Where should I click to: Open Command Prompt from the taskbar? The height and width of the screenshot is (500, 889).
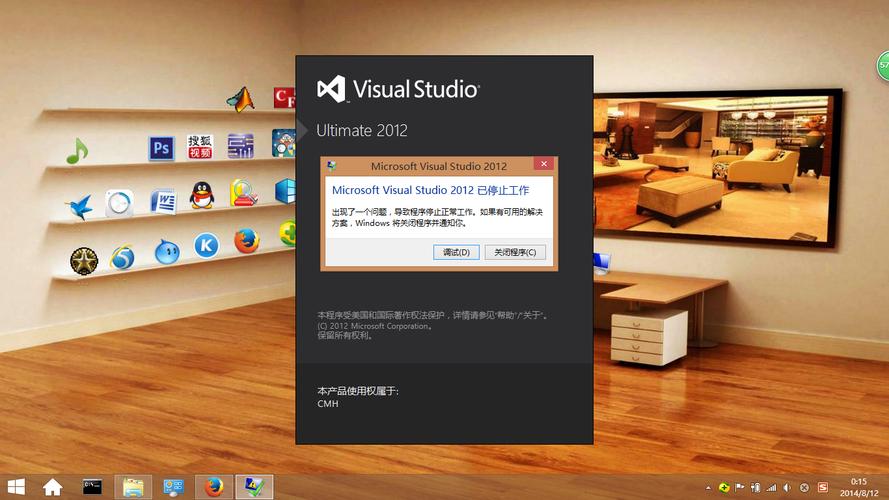click(92, 486)
